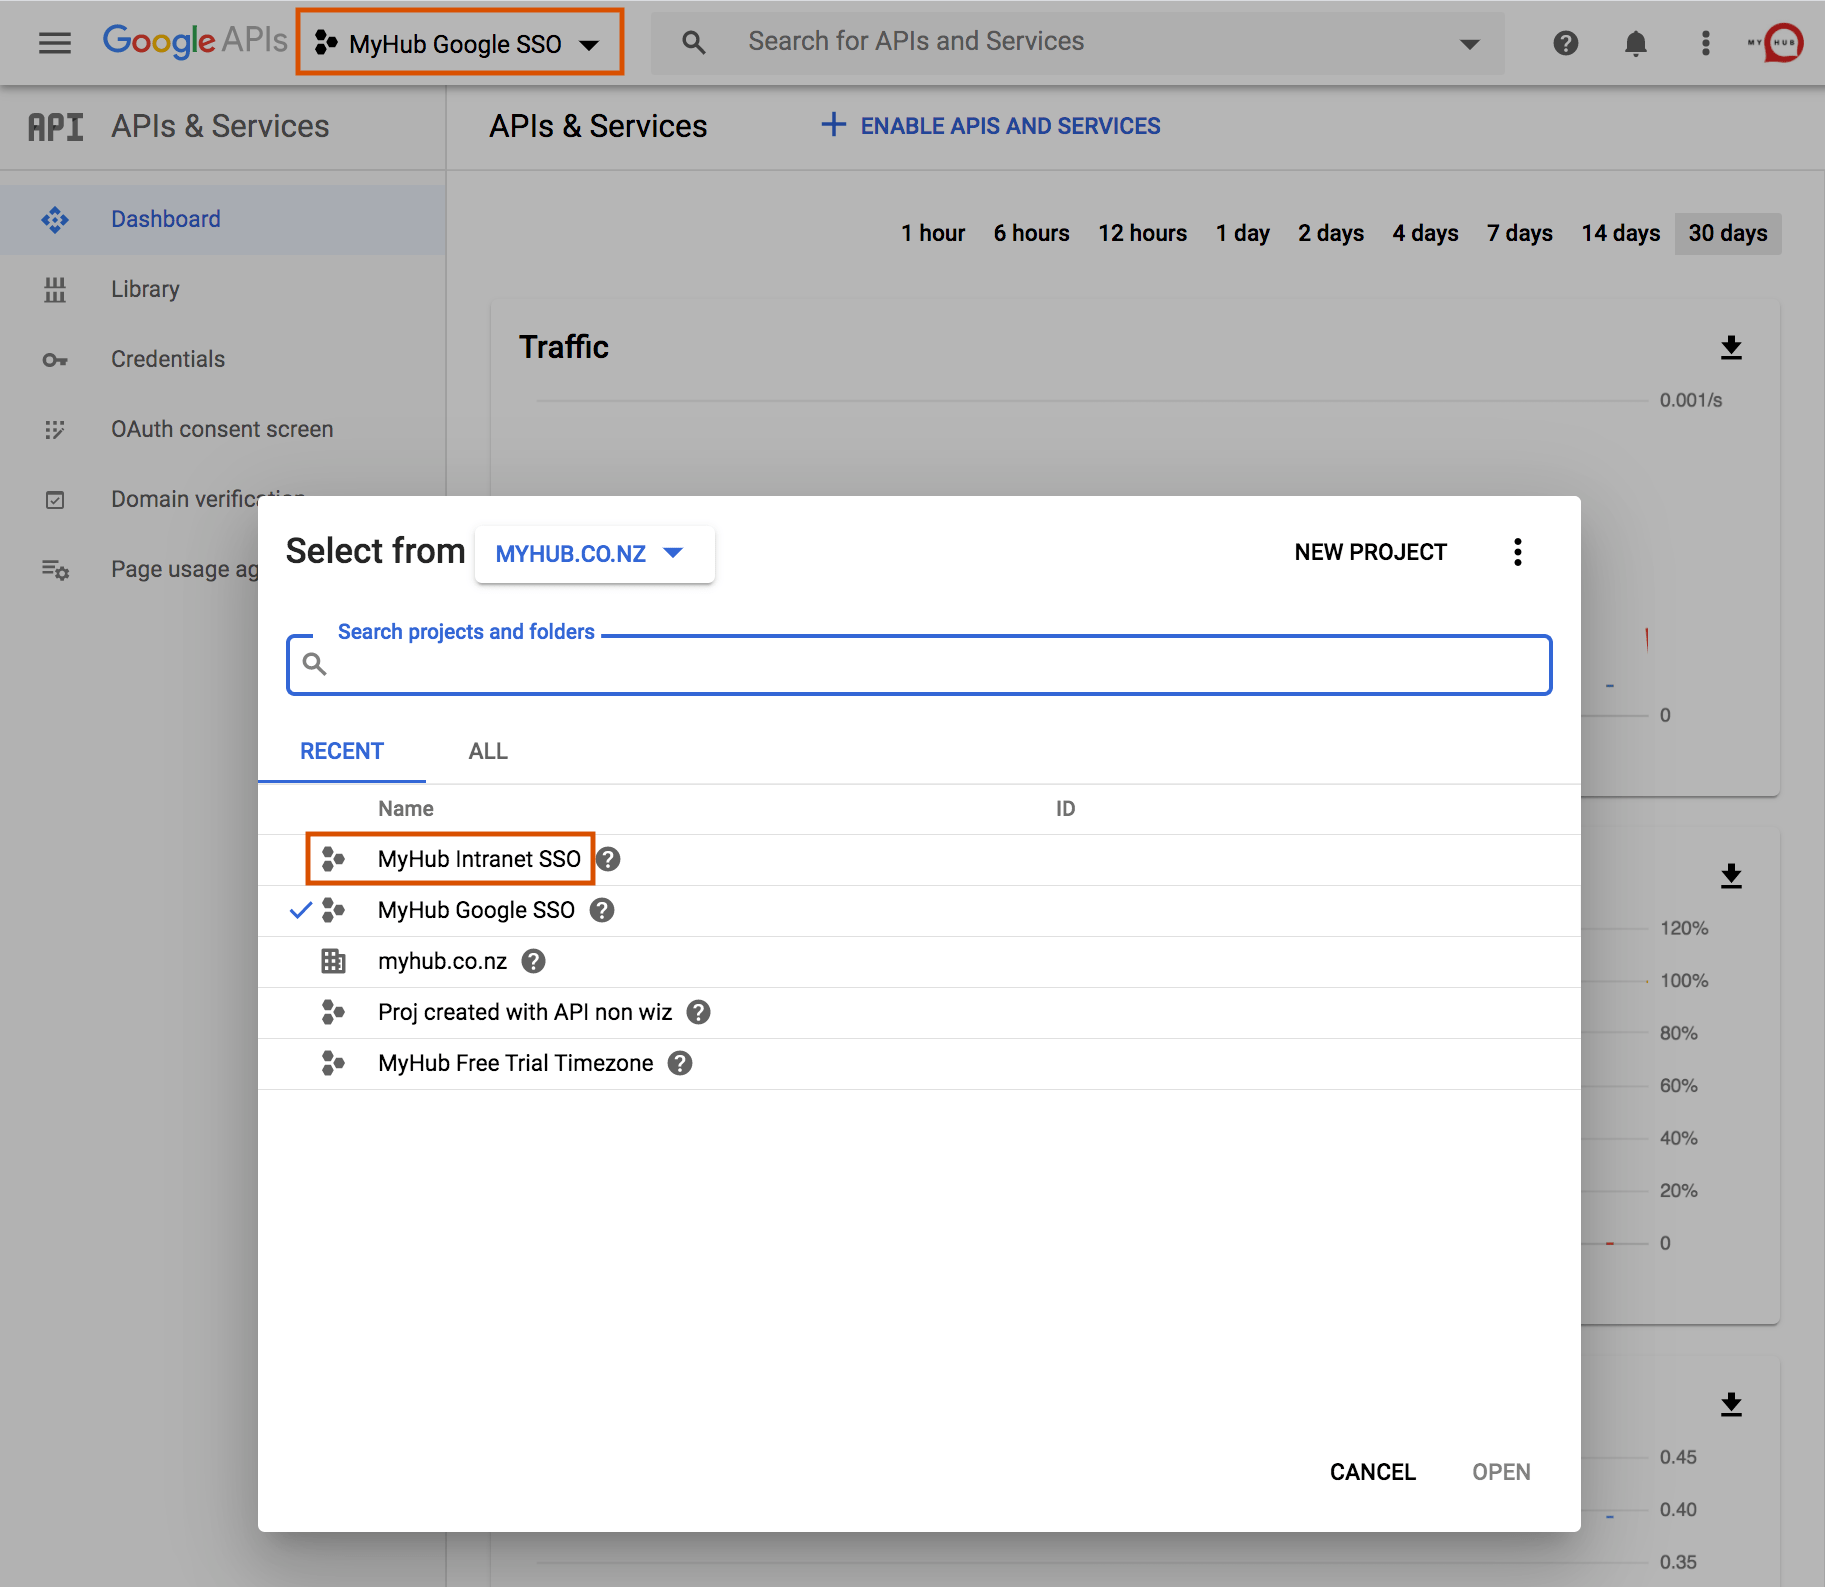Image resolution: width=1825 pixels, height=1587 pixels.
Task: Open the MyHub Google SSO project selector
Action: click(460, 43)
